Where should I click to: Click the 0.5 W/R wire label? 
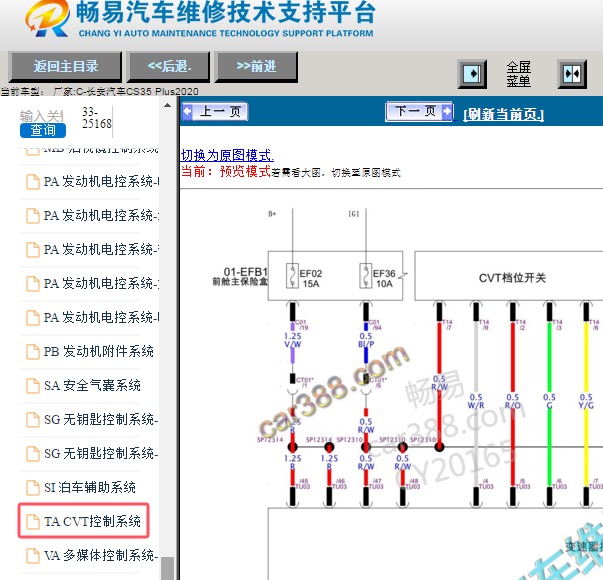(x=476, y=401)
